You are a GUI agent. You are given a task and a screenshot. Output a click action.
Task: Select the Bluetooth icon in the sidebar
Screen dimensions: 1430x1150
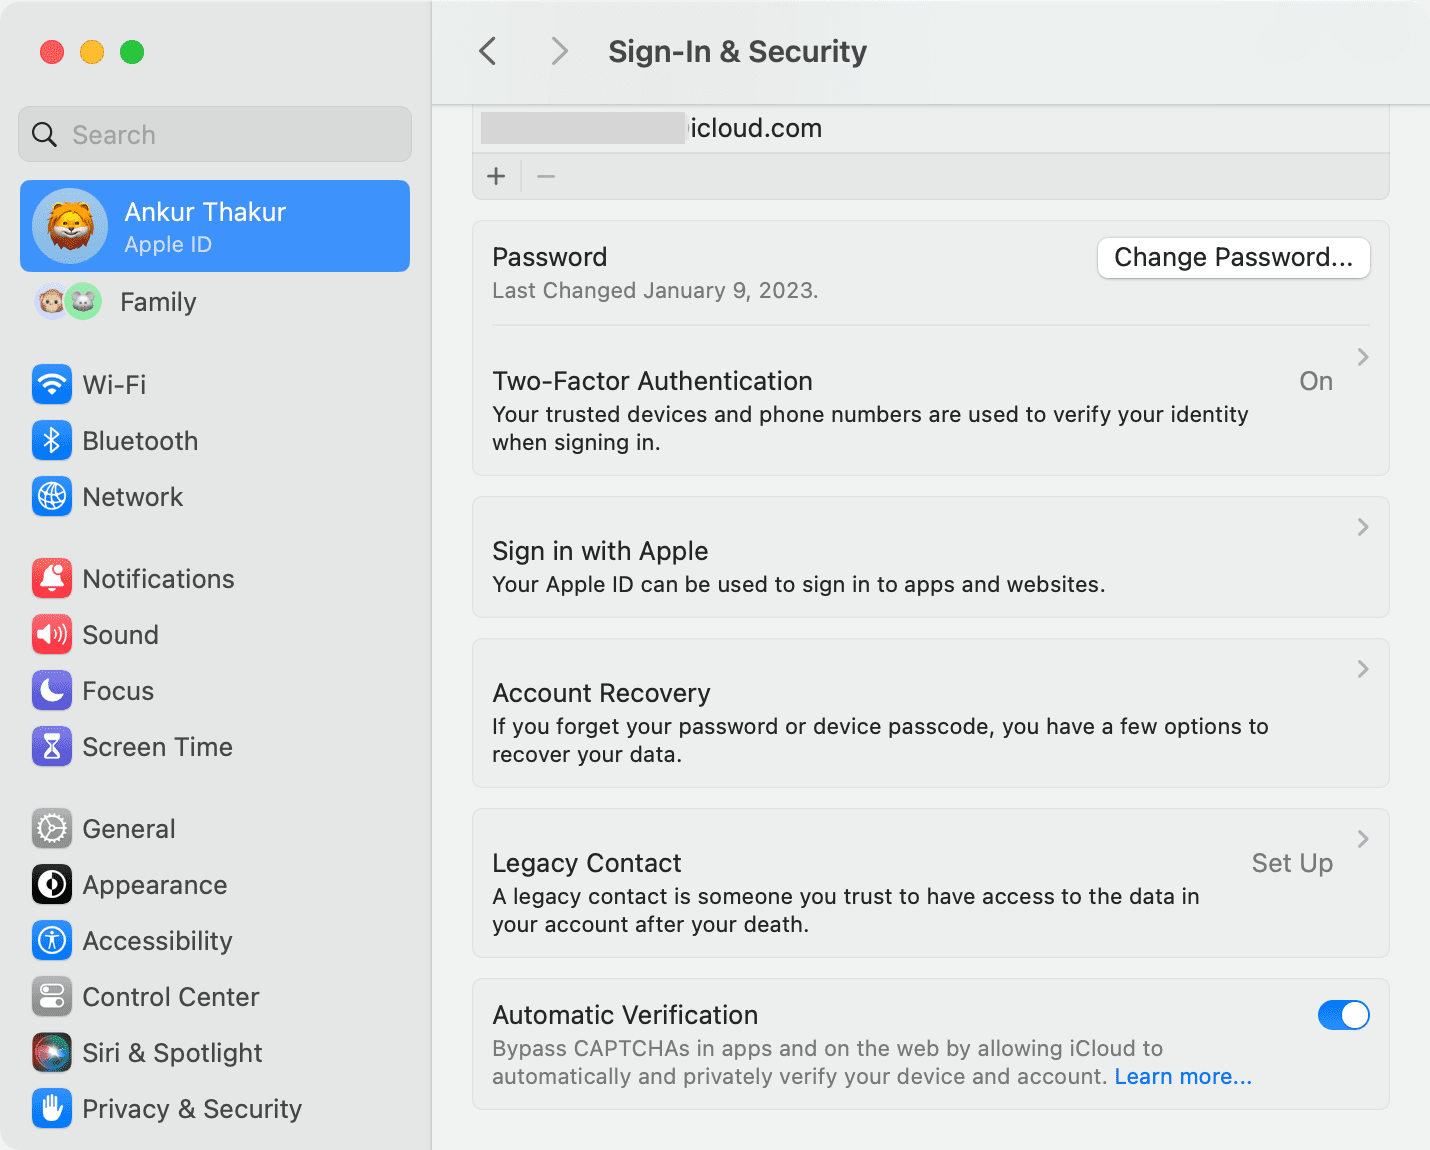coord(52,440)
